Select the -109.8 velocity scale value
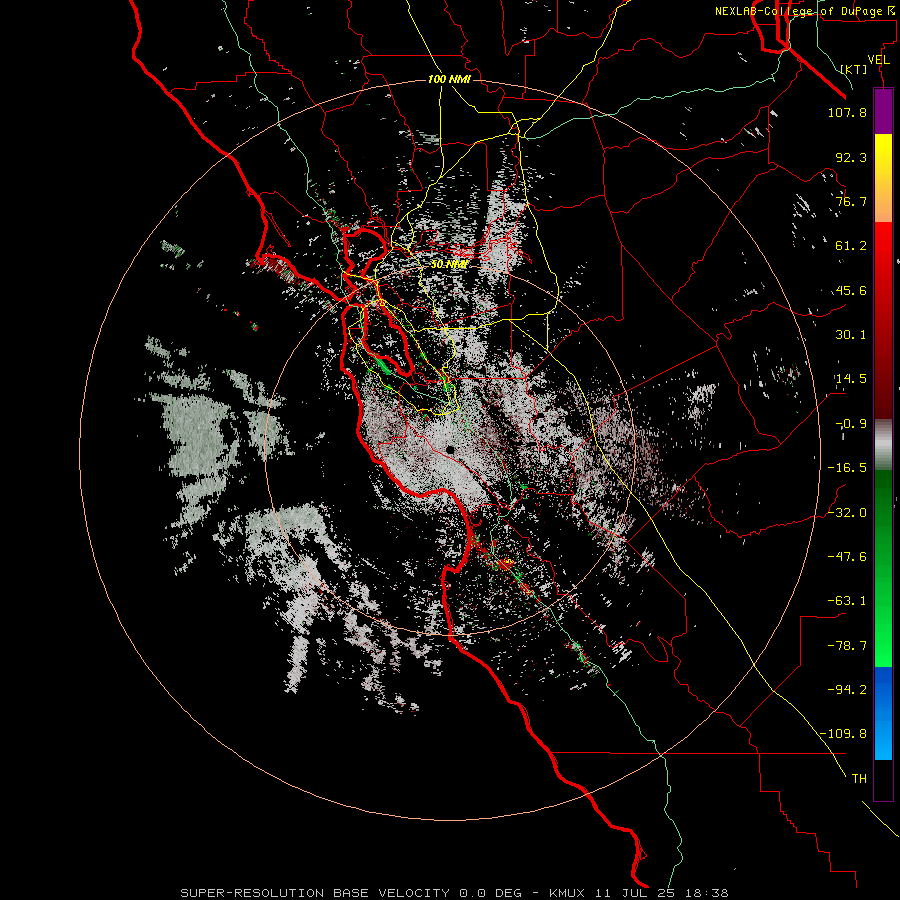The height and width of the screenshot is (900, 900). tap(843, 734)
